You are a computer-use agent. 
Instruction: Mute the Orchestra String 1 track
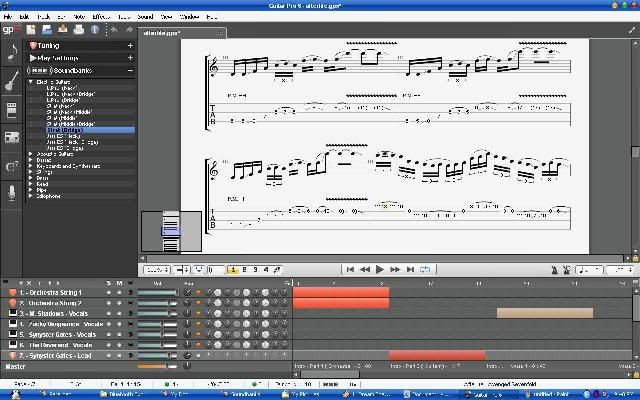click(119, 293)
